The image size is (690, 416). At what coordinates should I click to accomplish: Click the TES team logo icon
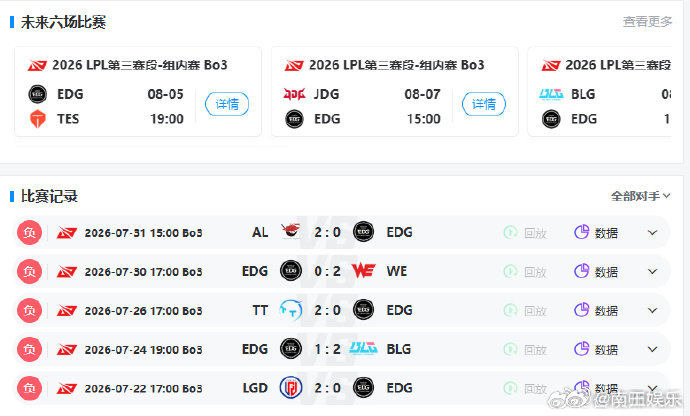click(x=38, y=119)
